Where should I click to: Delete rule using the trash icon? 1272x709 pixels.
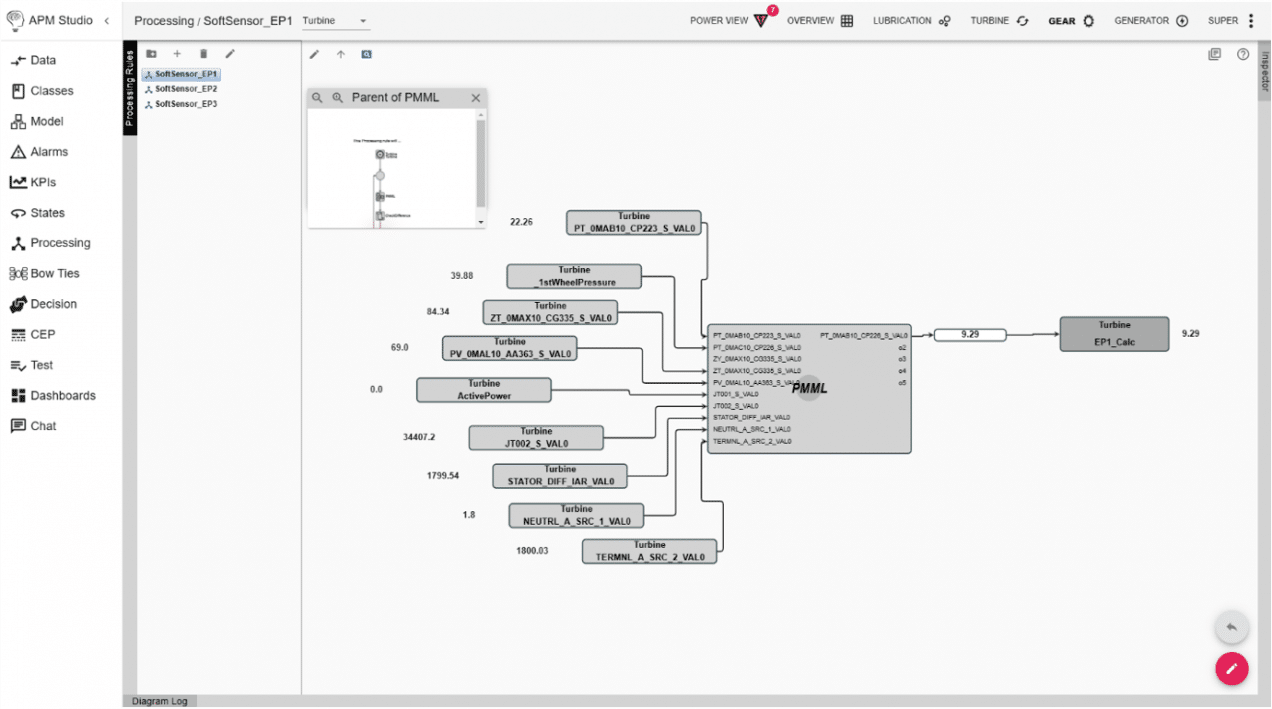[203, 54]
